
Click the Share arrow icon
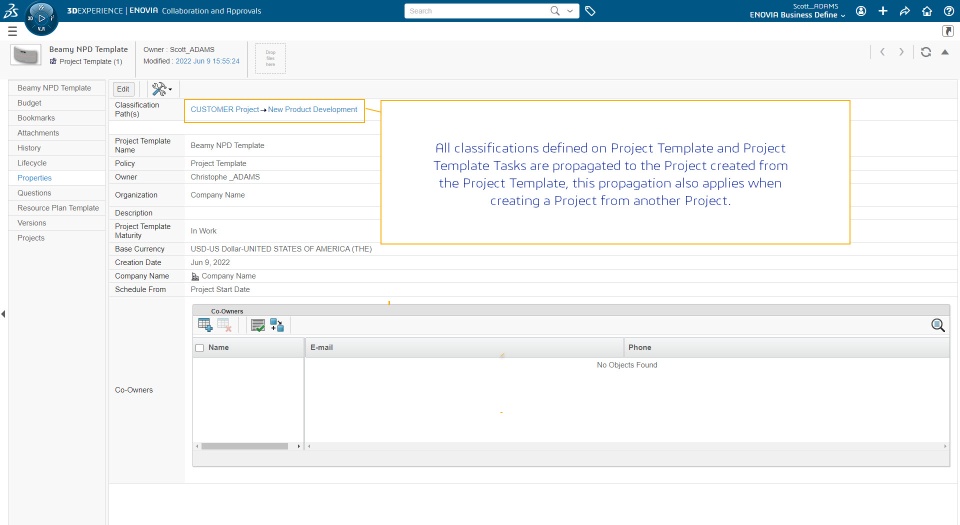(905, 11)
